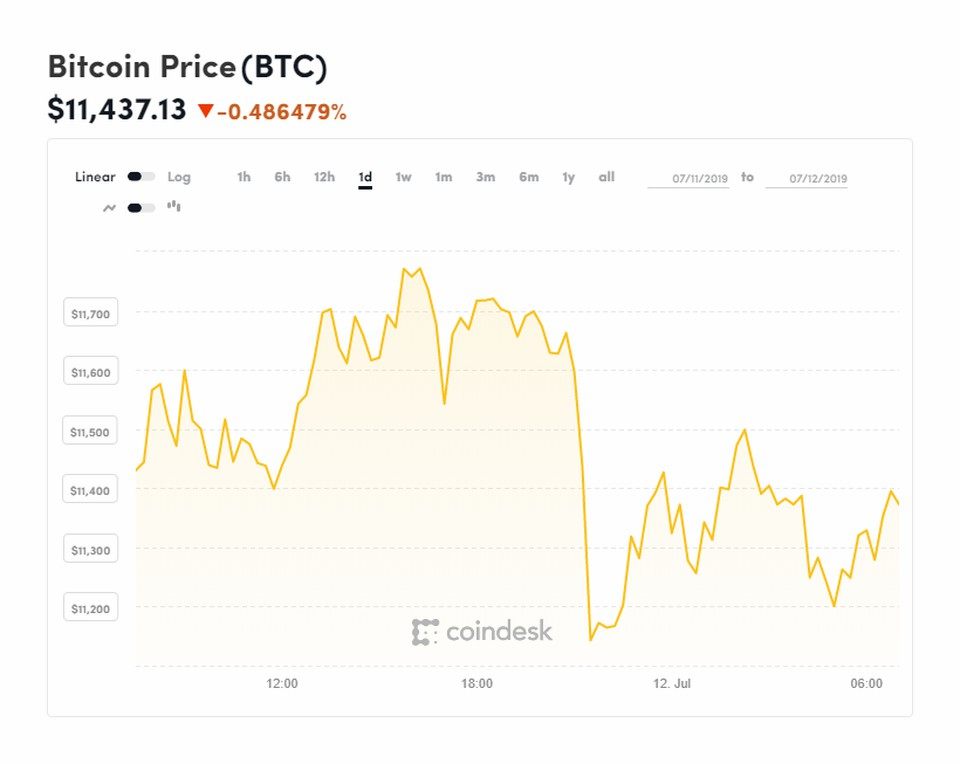This screenshot has width=960, height=764.
Task: Switch to 1y time range
Action: click(568, 177)
